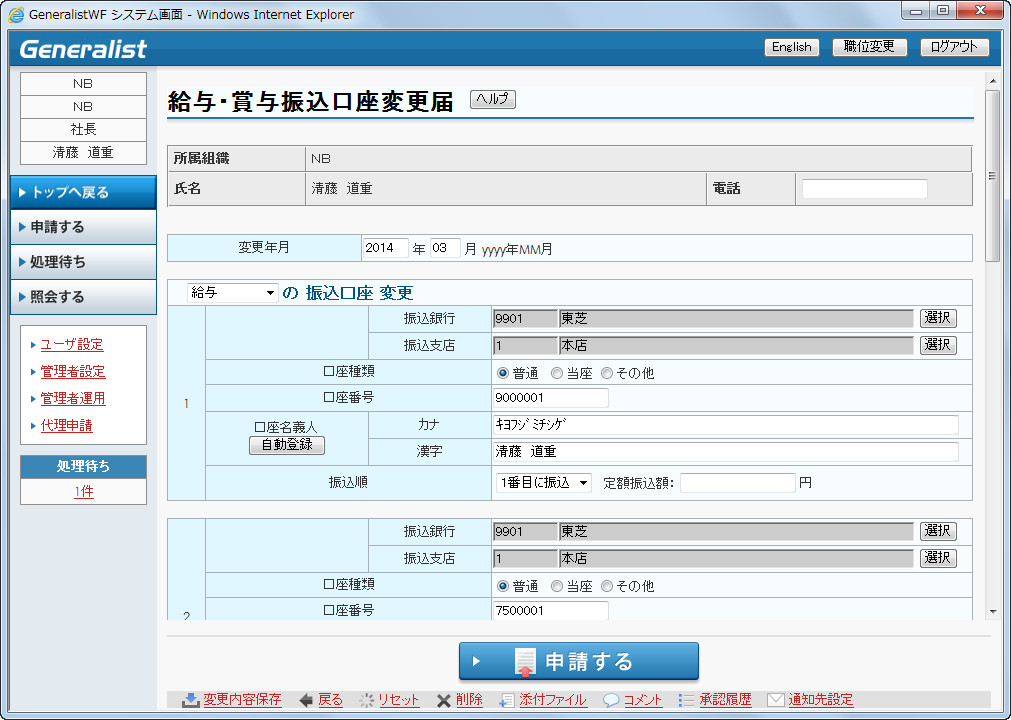Screen dimensions: 1011x720
Task: Open the ユーザ設定 link
Action: [71, 345]
